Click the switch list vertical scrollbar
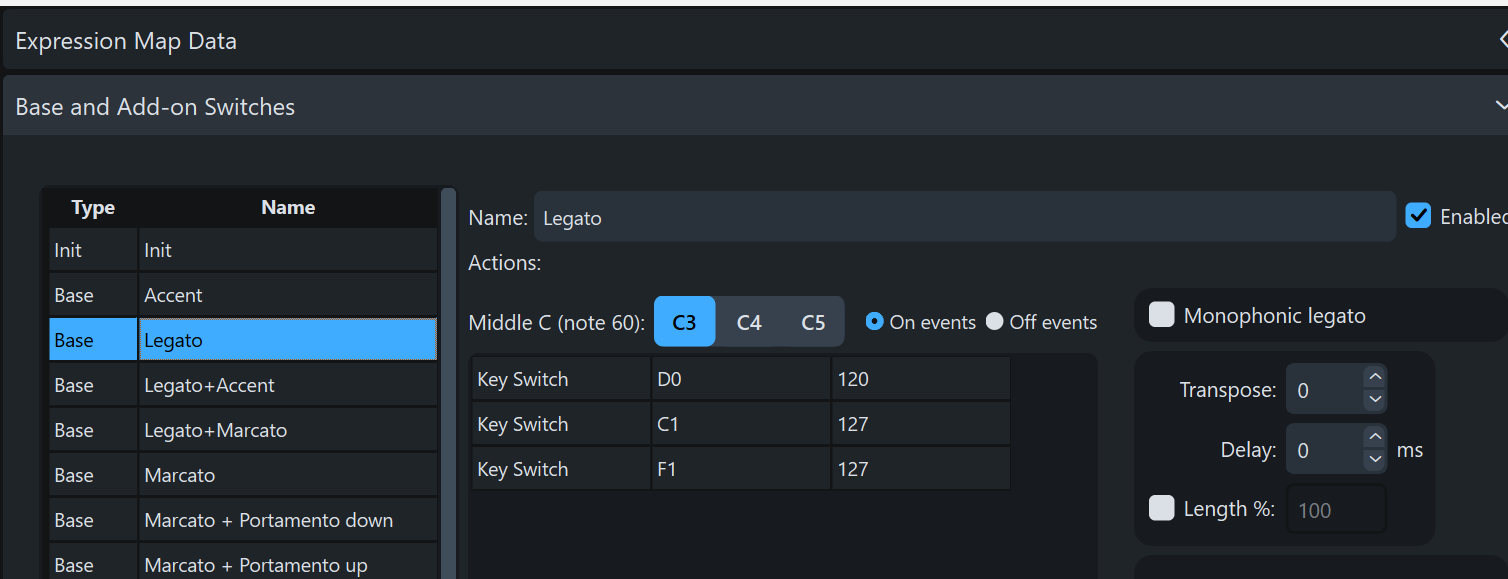Image resolution: width=1508 pixels, height=579 pixels. tap(448, 380)
